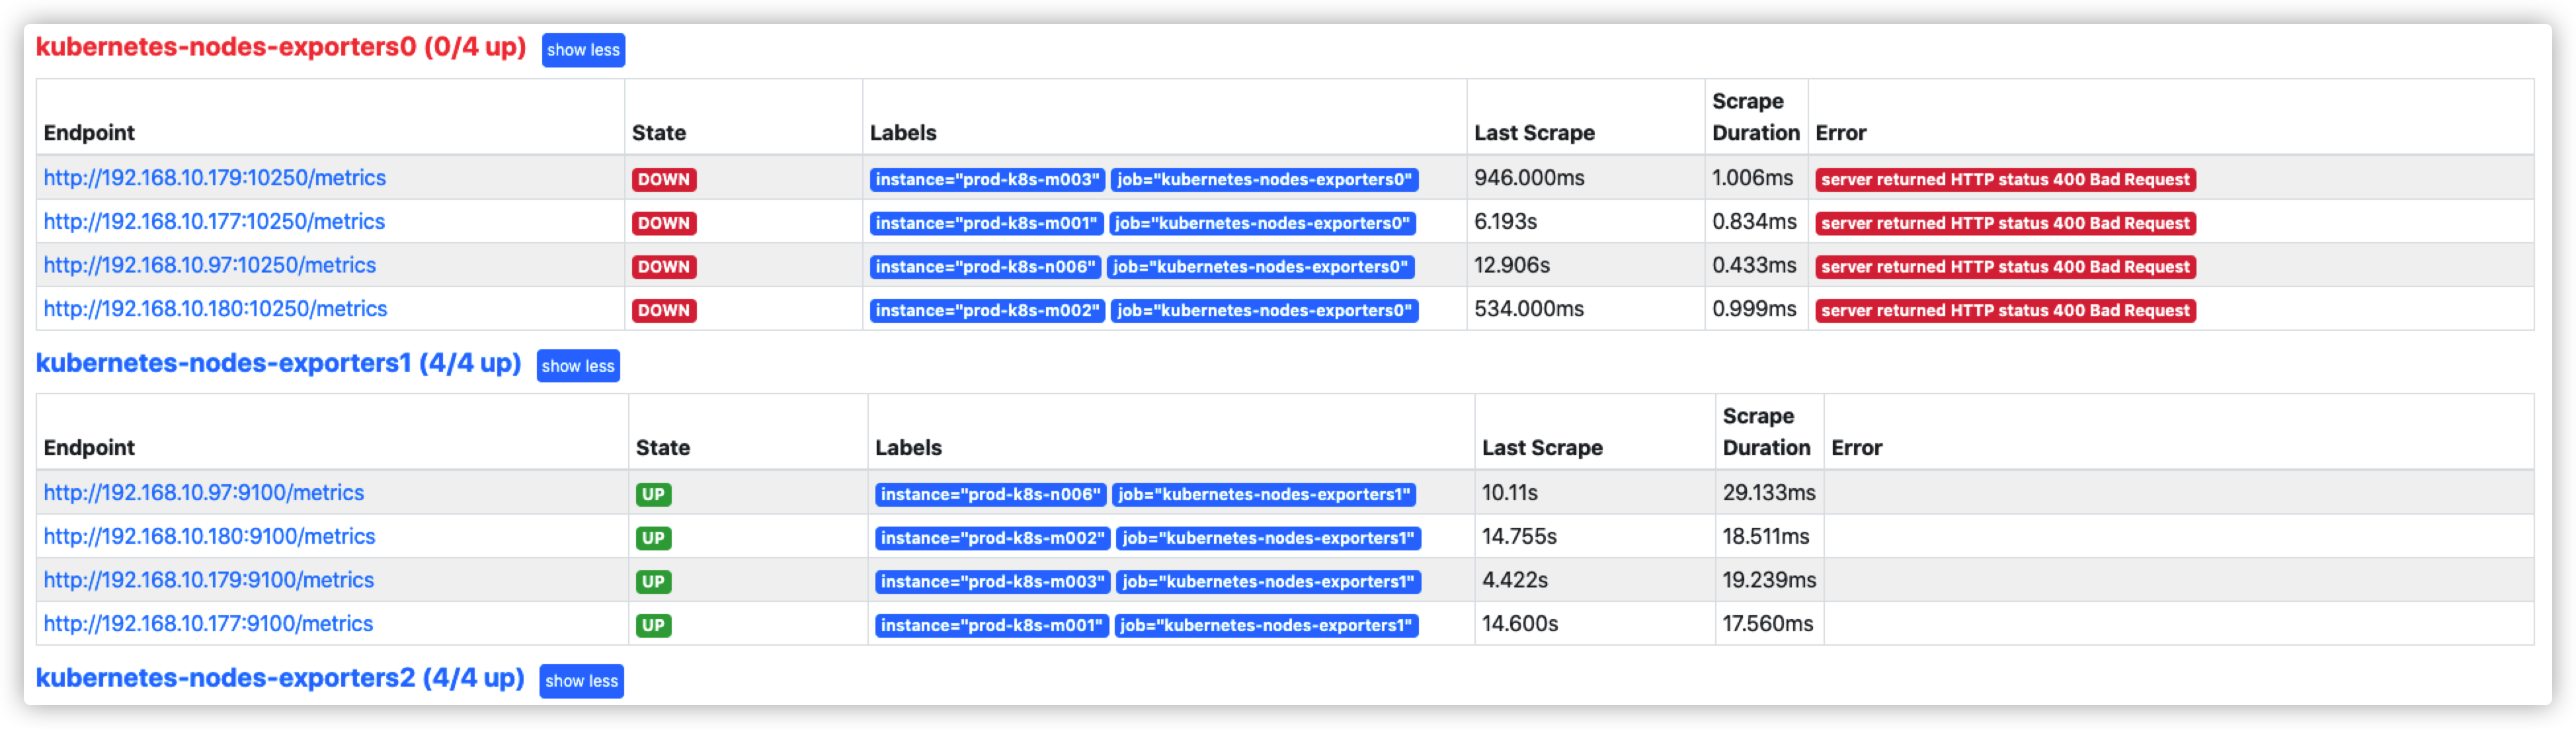
Task: Click instance="prod-k8s-n006" label in exporters0 table
Action: (985, 267)
